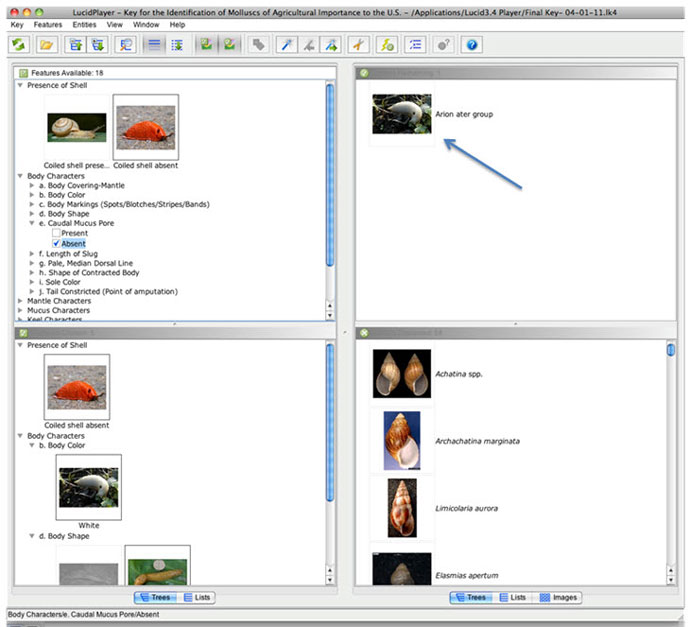Image resolution: width=690 pixels, height=627 pixels.
Task: Select the Coiled shell present image option
Action: (x=76, y=127)
